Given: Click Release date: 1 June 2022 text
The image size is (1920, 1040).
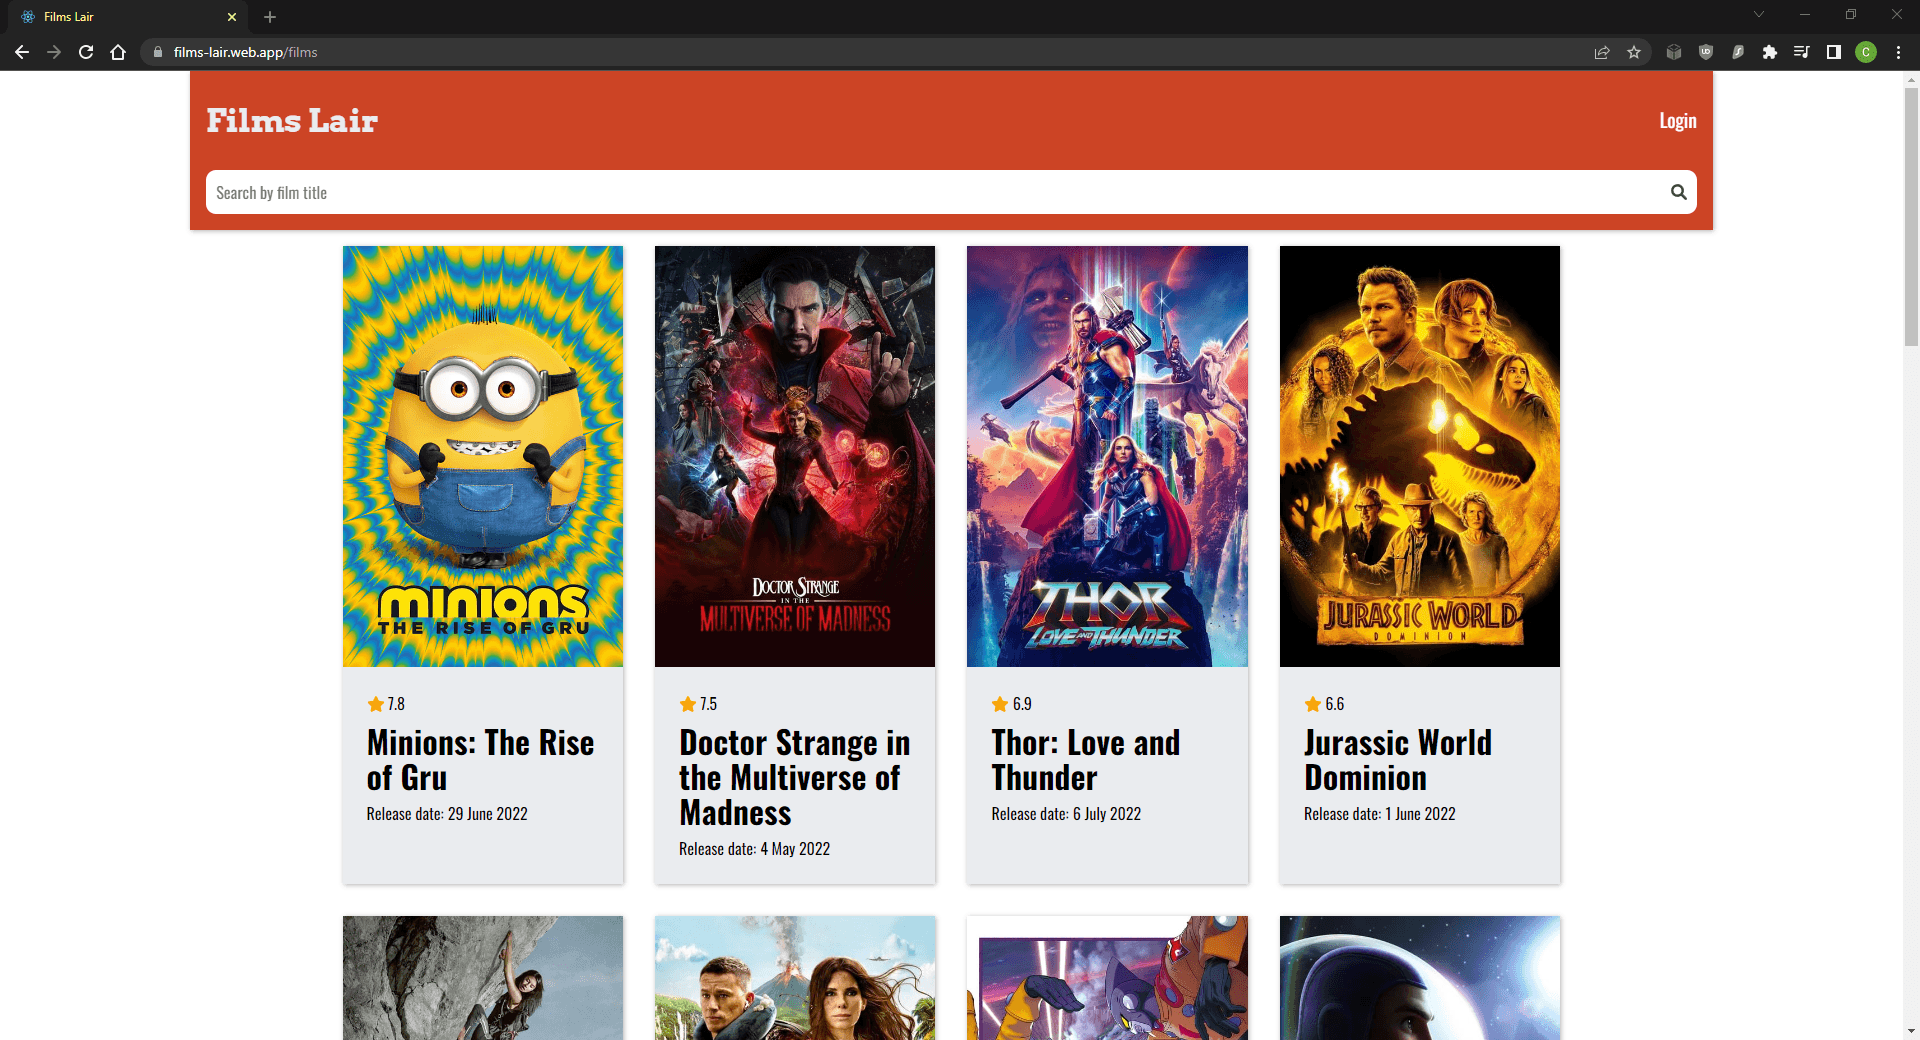Looking at the screenshot, I should 1379,814.
